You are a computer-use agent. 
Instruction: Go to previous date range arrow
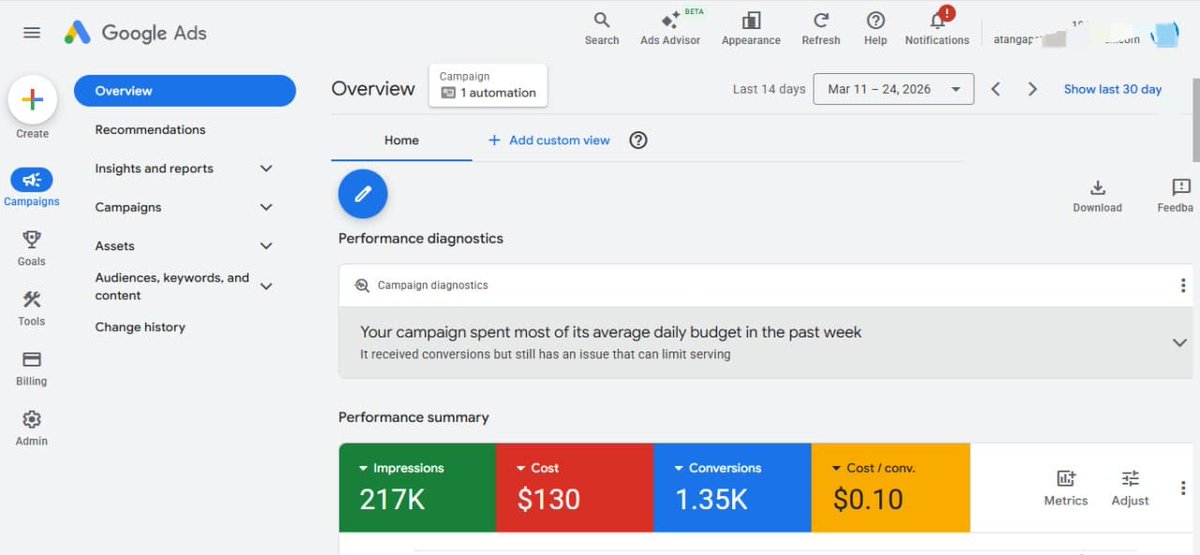tap(996, 89)
